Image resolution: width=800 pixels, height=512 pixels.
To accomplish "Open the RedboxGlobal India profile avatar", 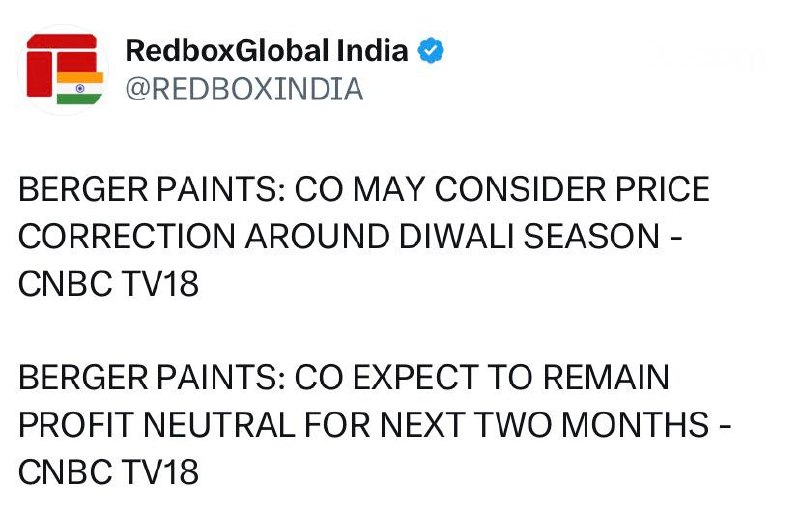I will pyautogui.click(x=64, y=69).
